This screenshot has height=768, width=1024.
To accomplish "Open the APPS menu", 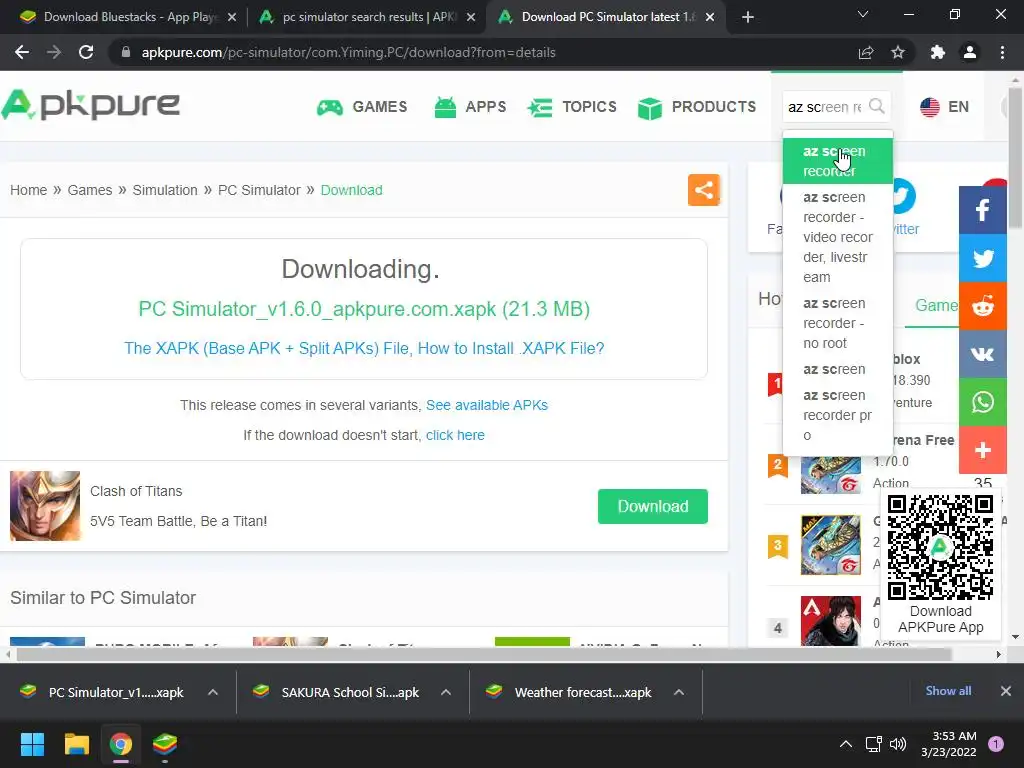I will tap(470, 106).
